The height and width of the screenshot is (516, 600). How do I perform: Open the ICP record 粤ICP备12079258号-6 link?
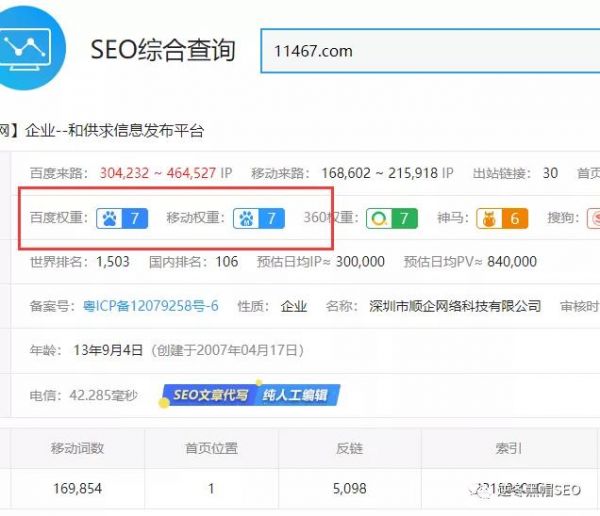point(151,306)
